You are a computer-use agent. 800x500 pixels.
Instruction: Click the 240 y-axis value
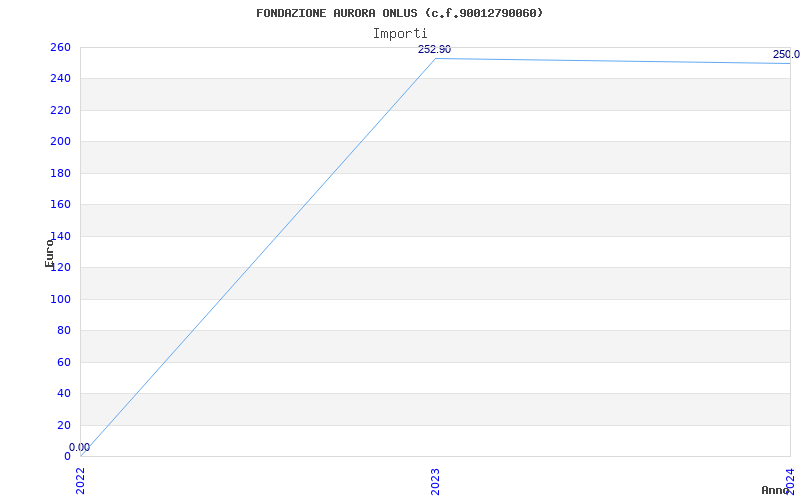click(60, 79)
